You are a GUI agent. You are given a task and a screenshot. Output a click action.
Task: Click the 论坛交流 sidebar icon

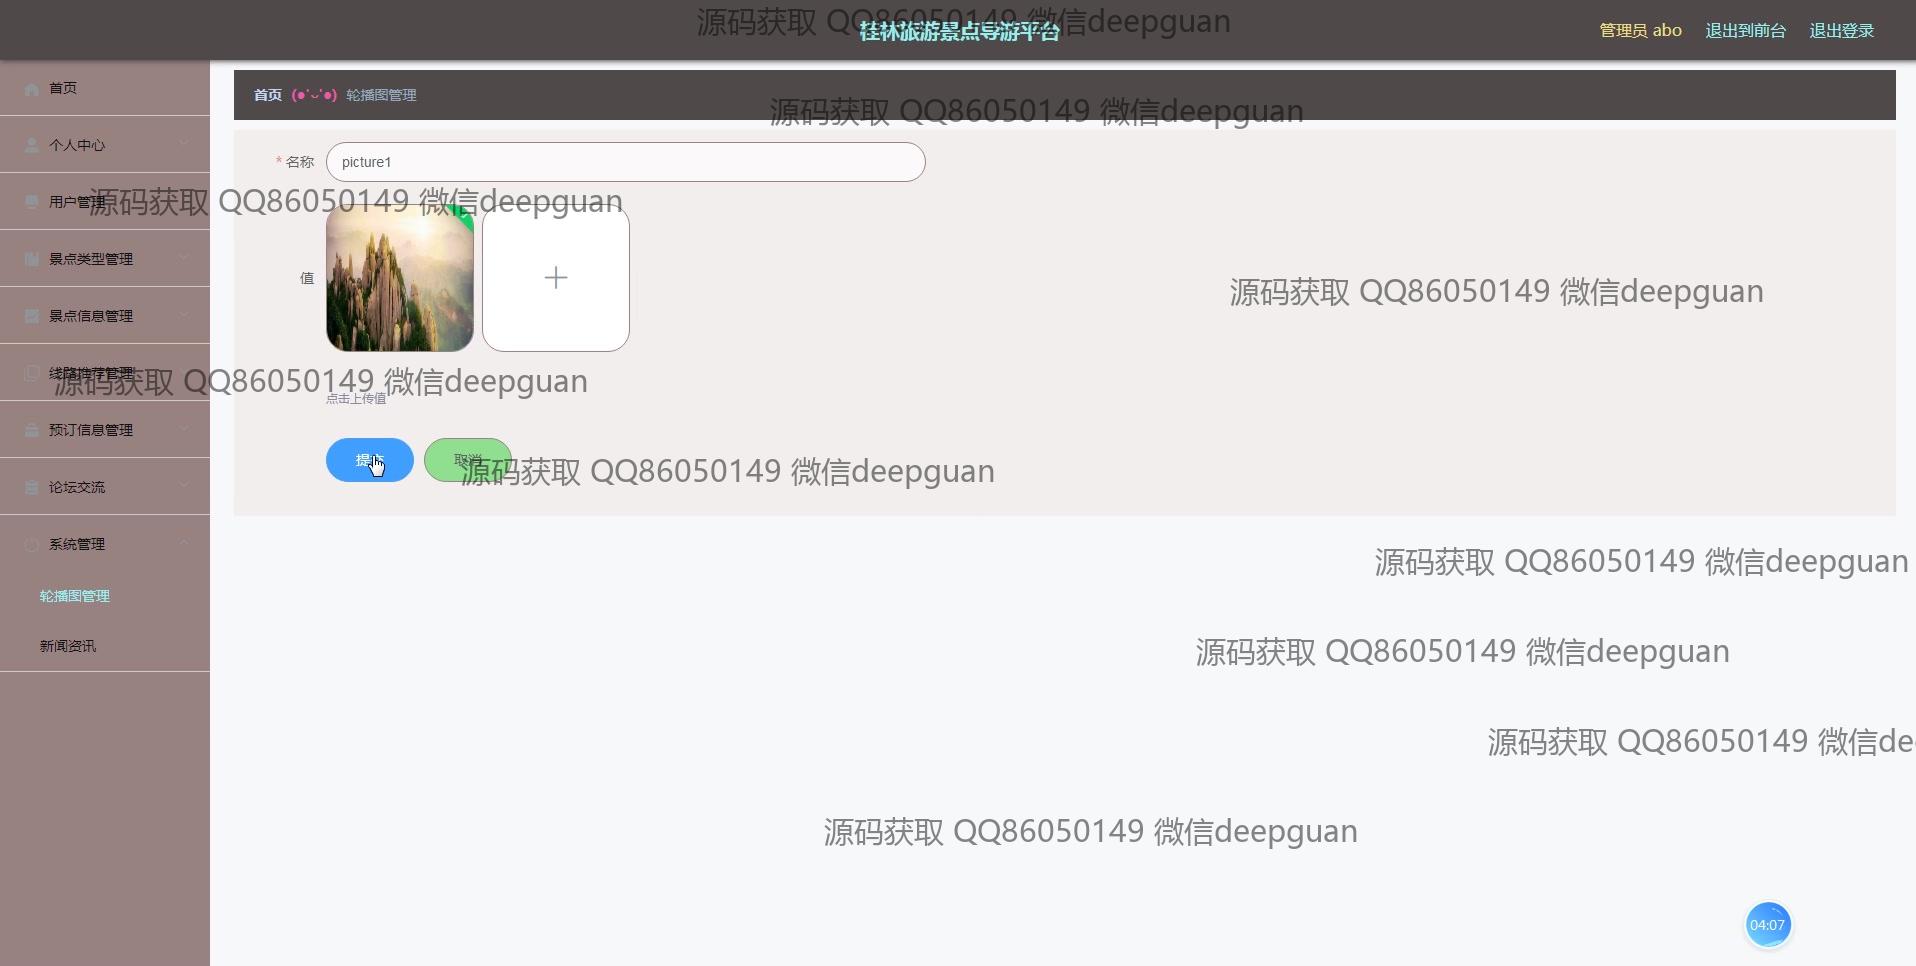pos(32,487)
